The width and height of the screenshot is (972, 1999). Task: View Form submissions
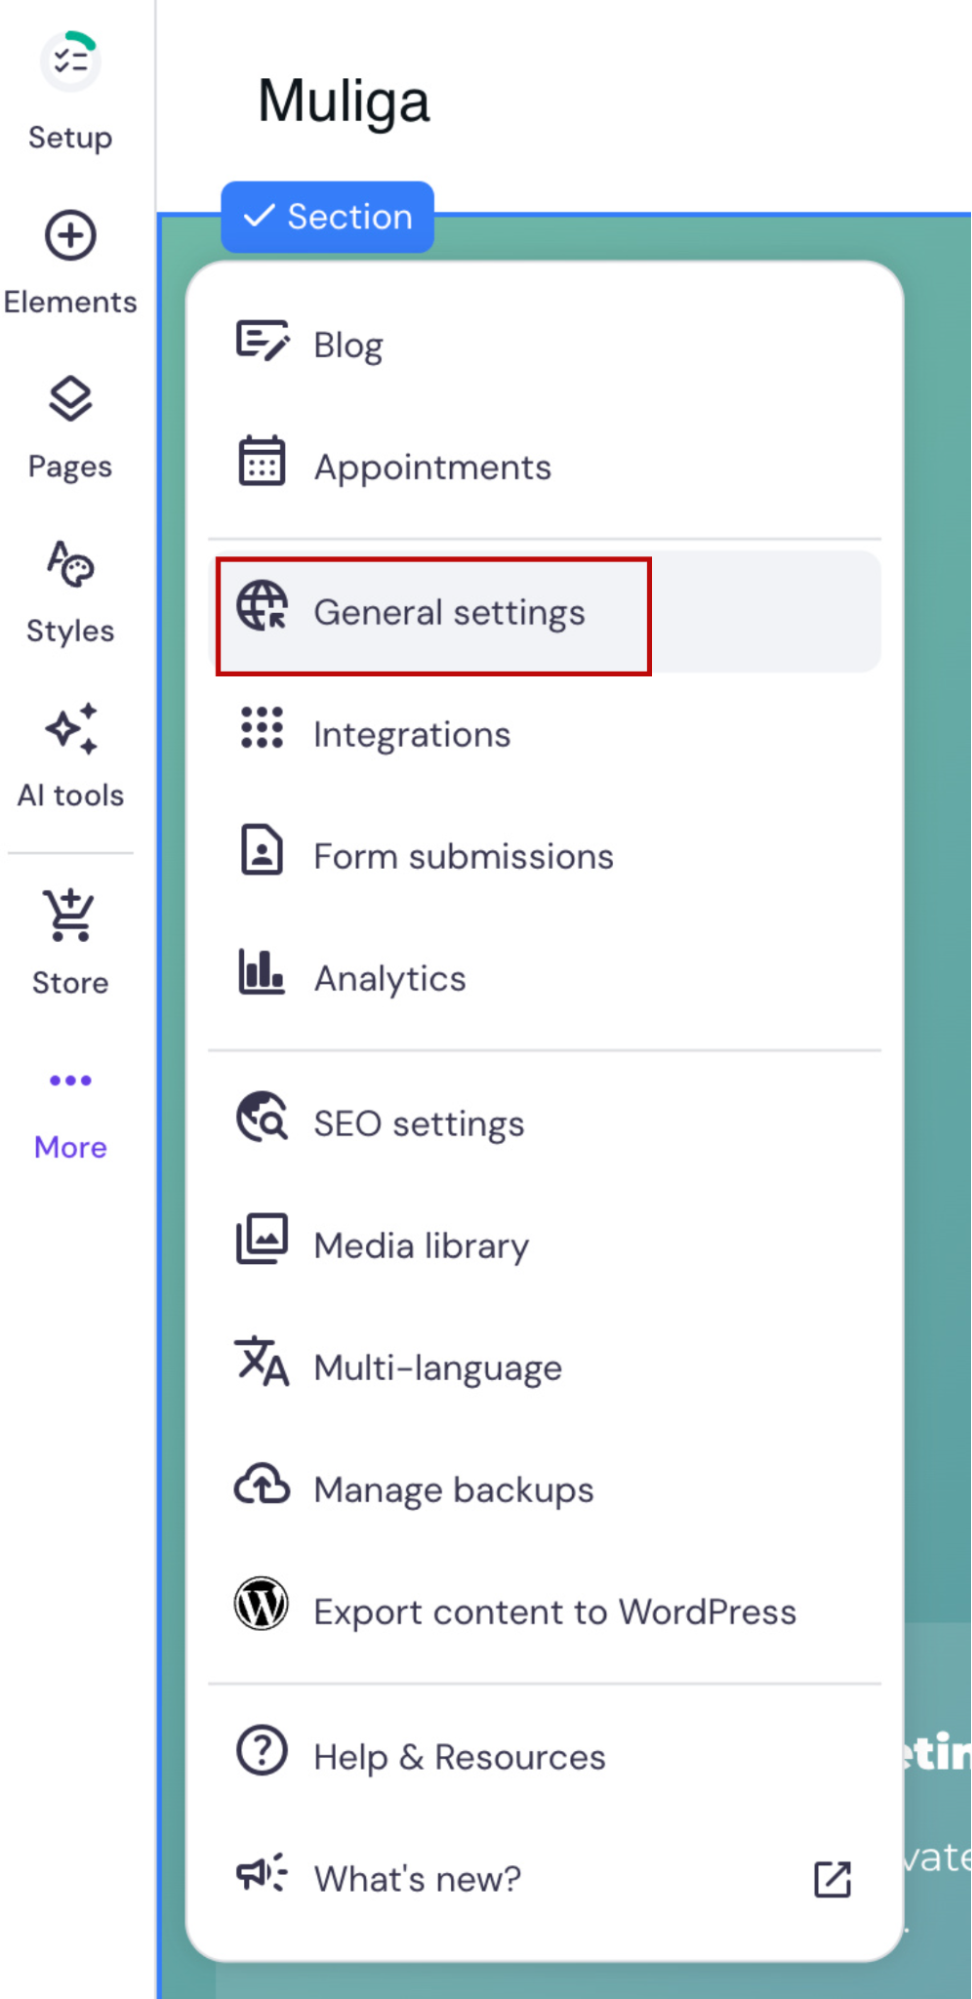[463, 856]
